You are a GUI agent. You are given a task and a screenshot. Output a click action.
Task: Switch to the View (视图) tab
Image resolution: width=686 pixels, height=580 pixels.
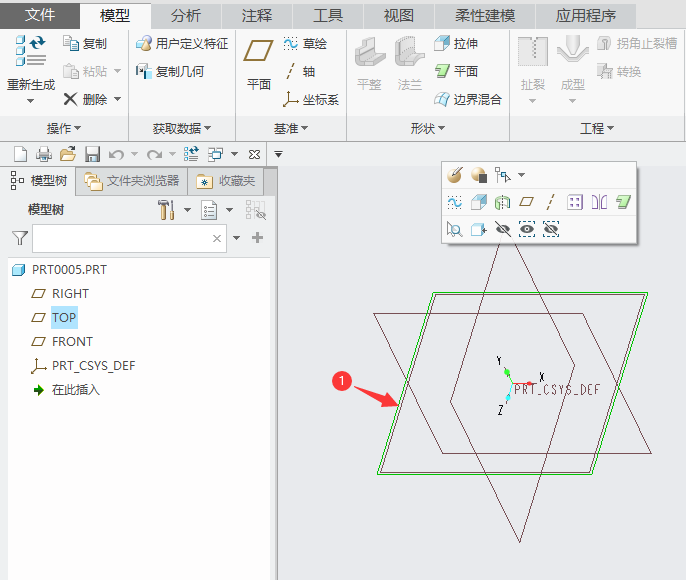pyautogui.click(x=399, y=16)
